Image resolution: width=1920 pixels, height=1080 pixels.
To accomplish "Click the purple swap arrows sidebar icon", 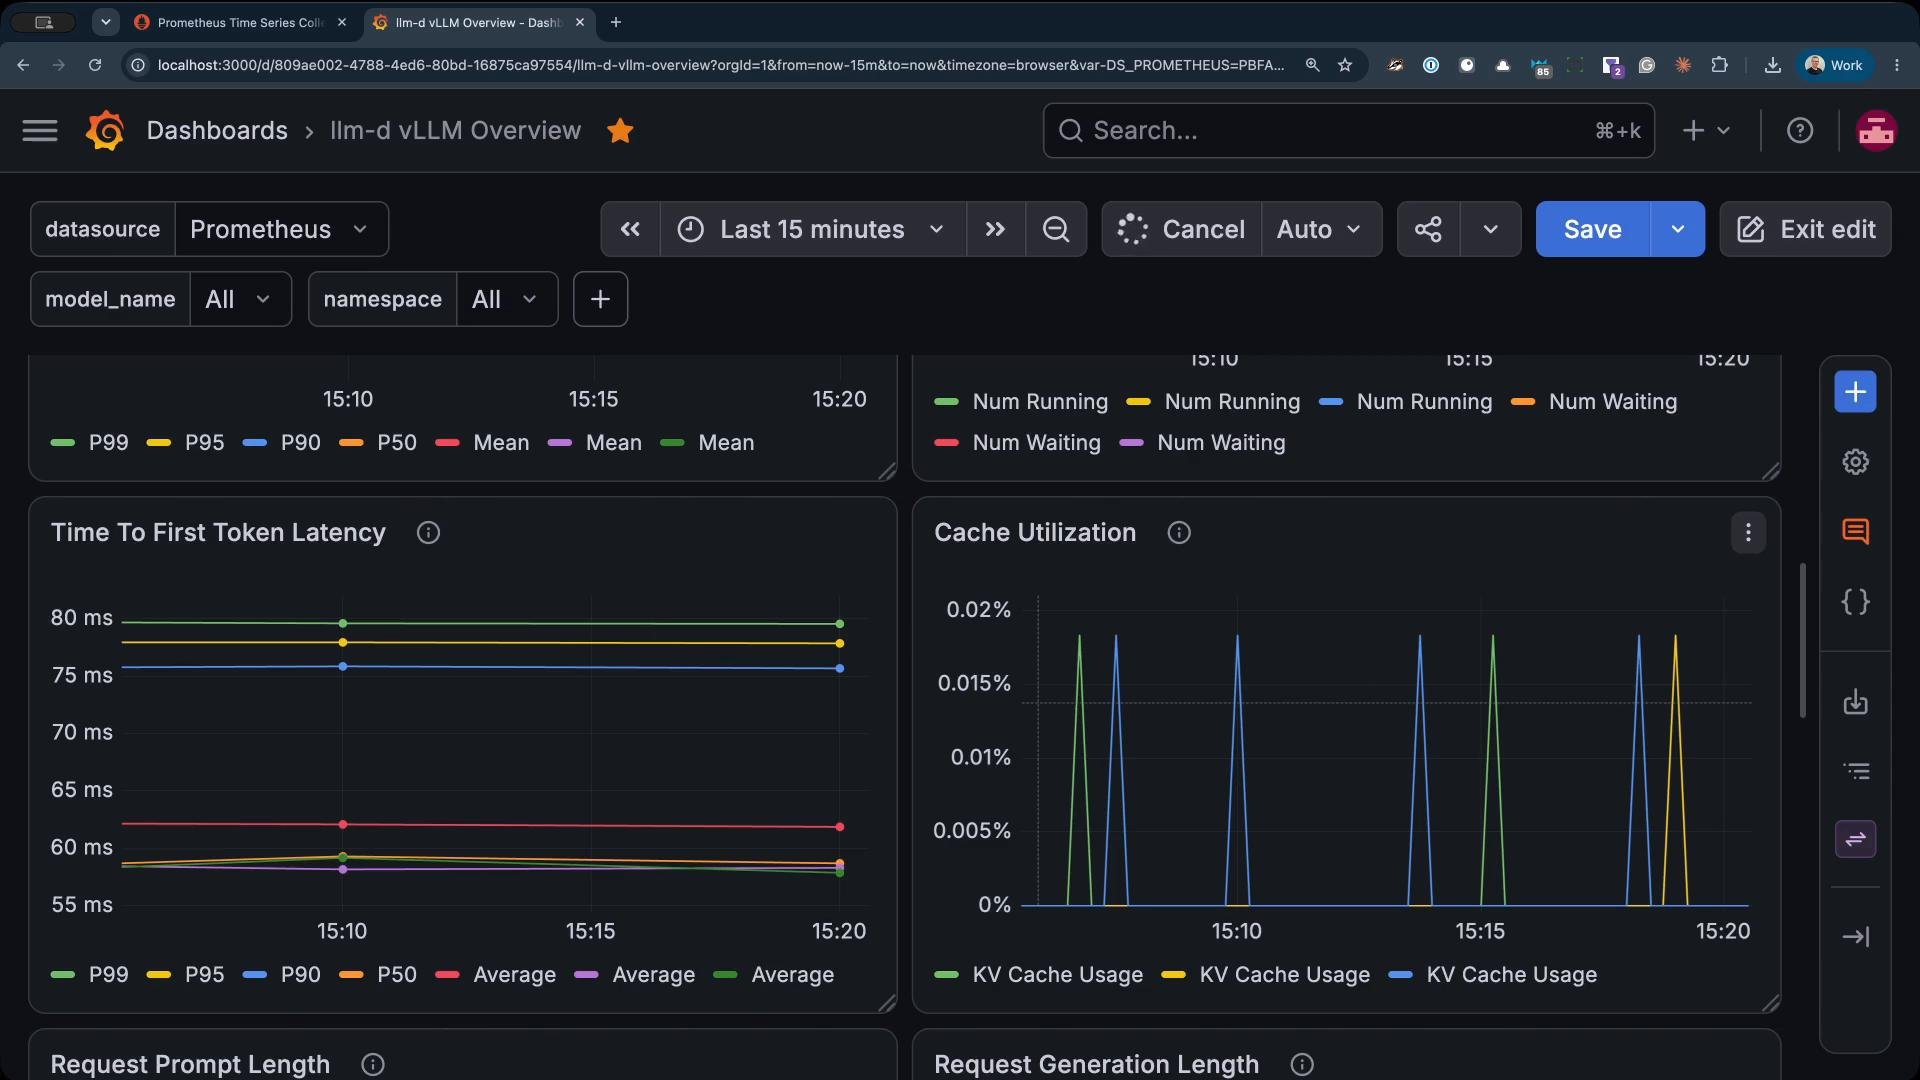I will click(1856, 839).
